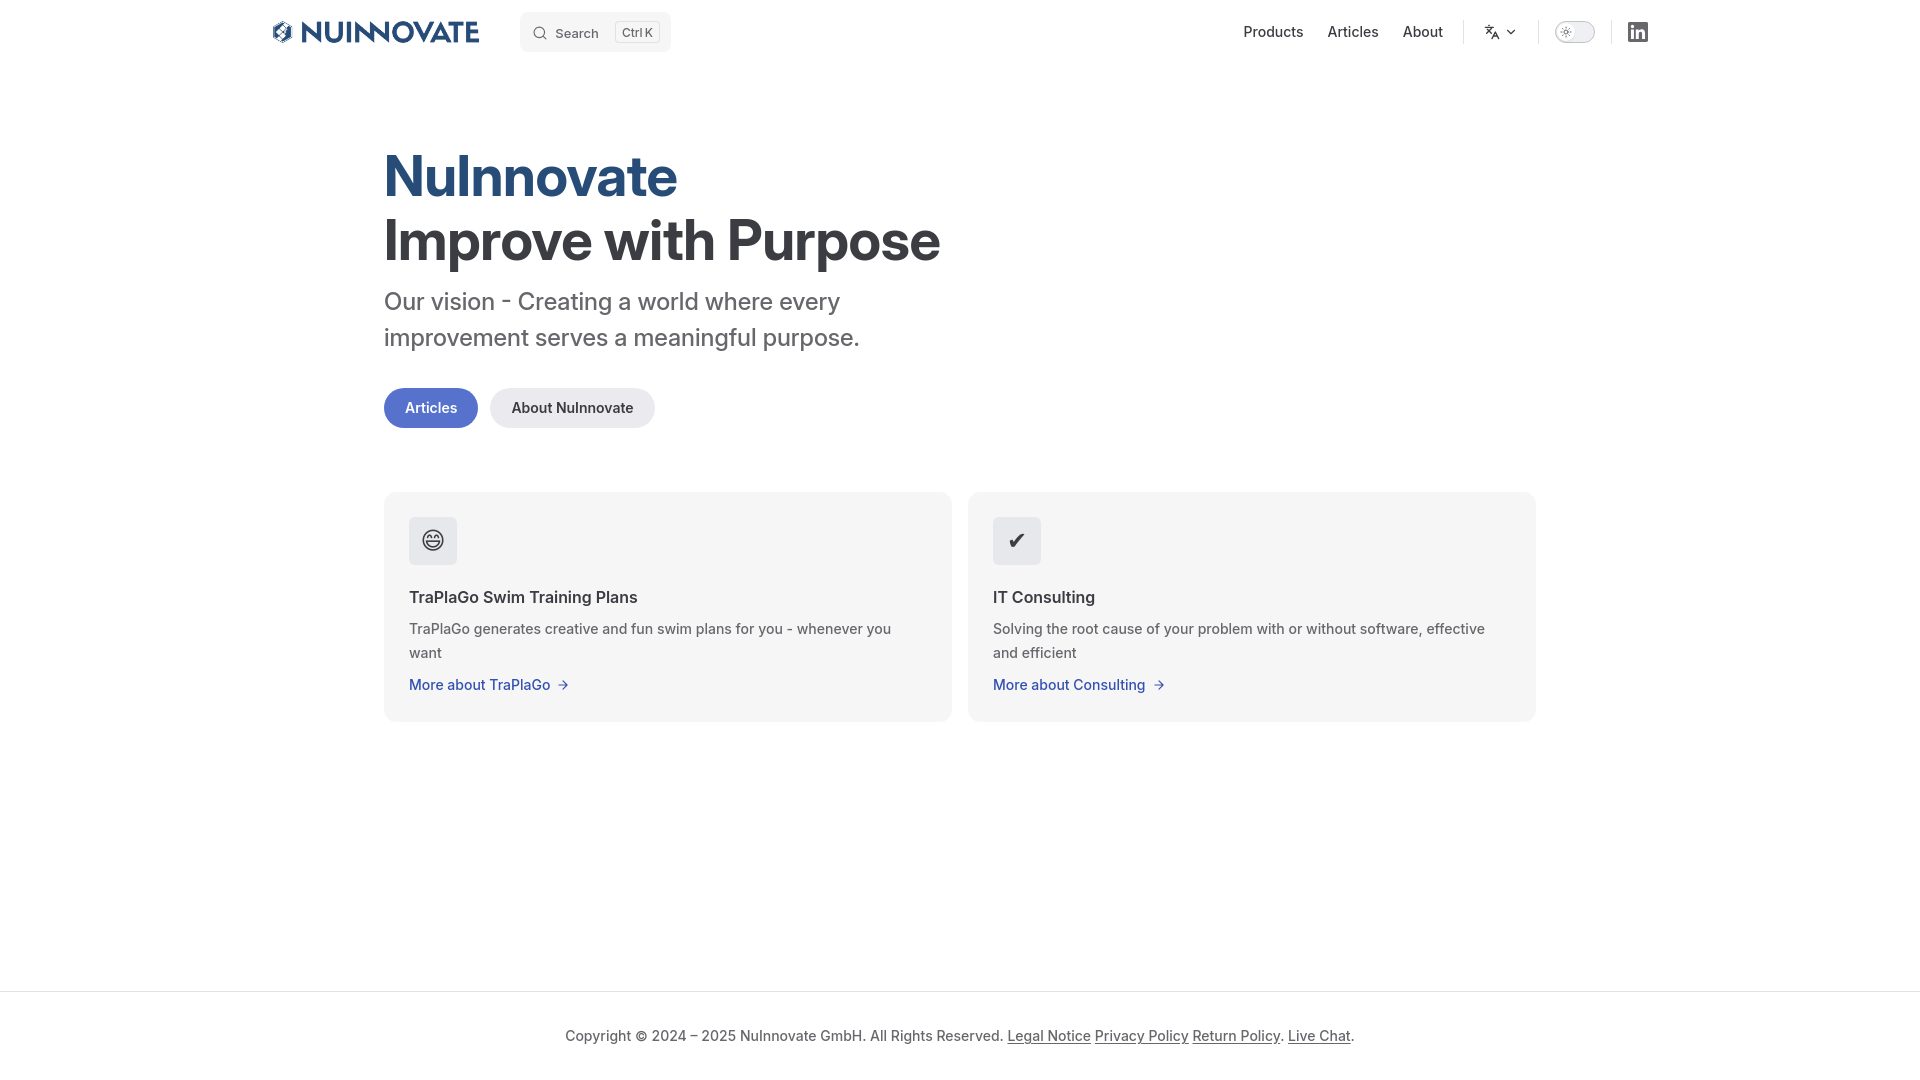
Task: Click the copyright notice text in footer
Action: (784, 1036)
